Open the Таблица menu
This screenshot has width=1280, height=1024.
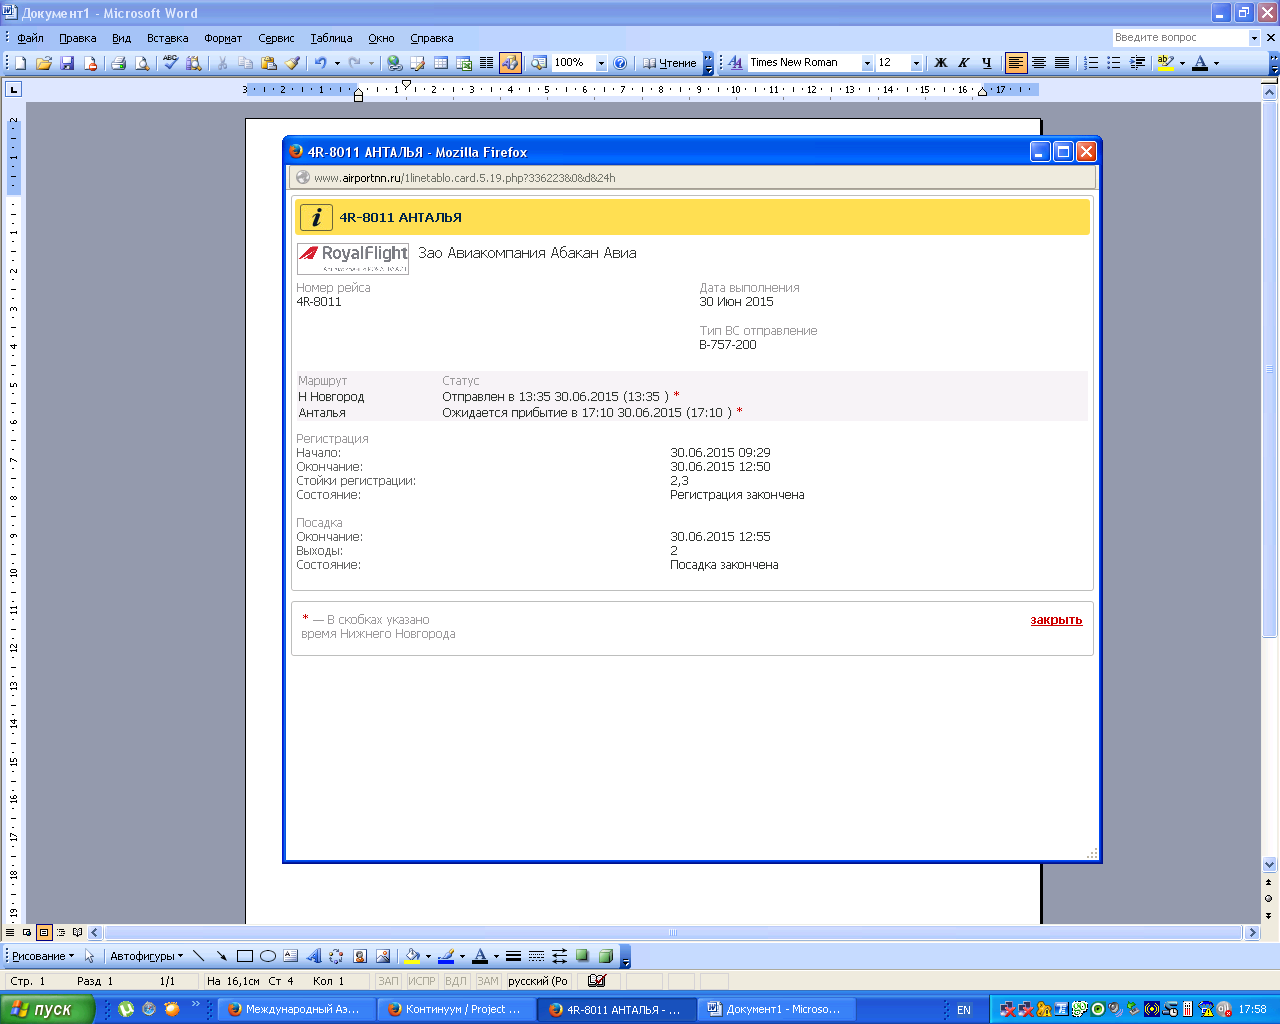331,38
